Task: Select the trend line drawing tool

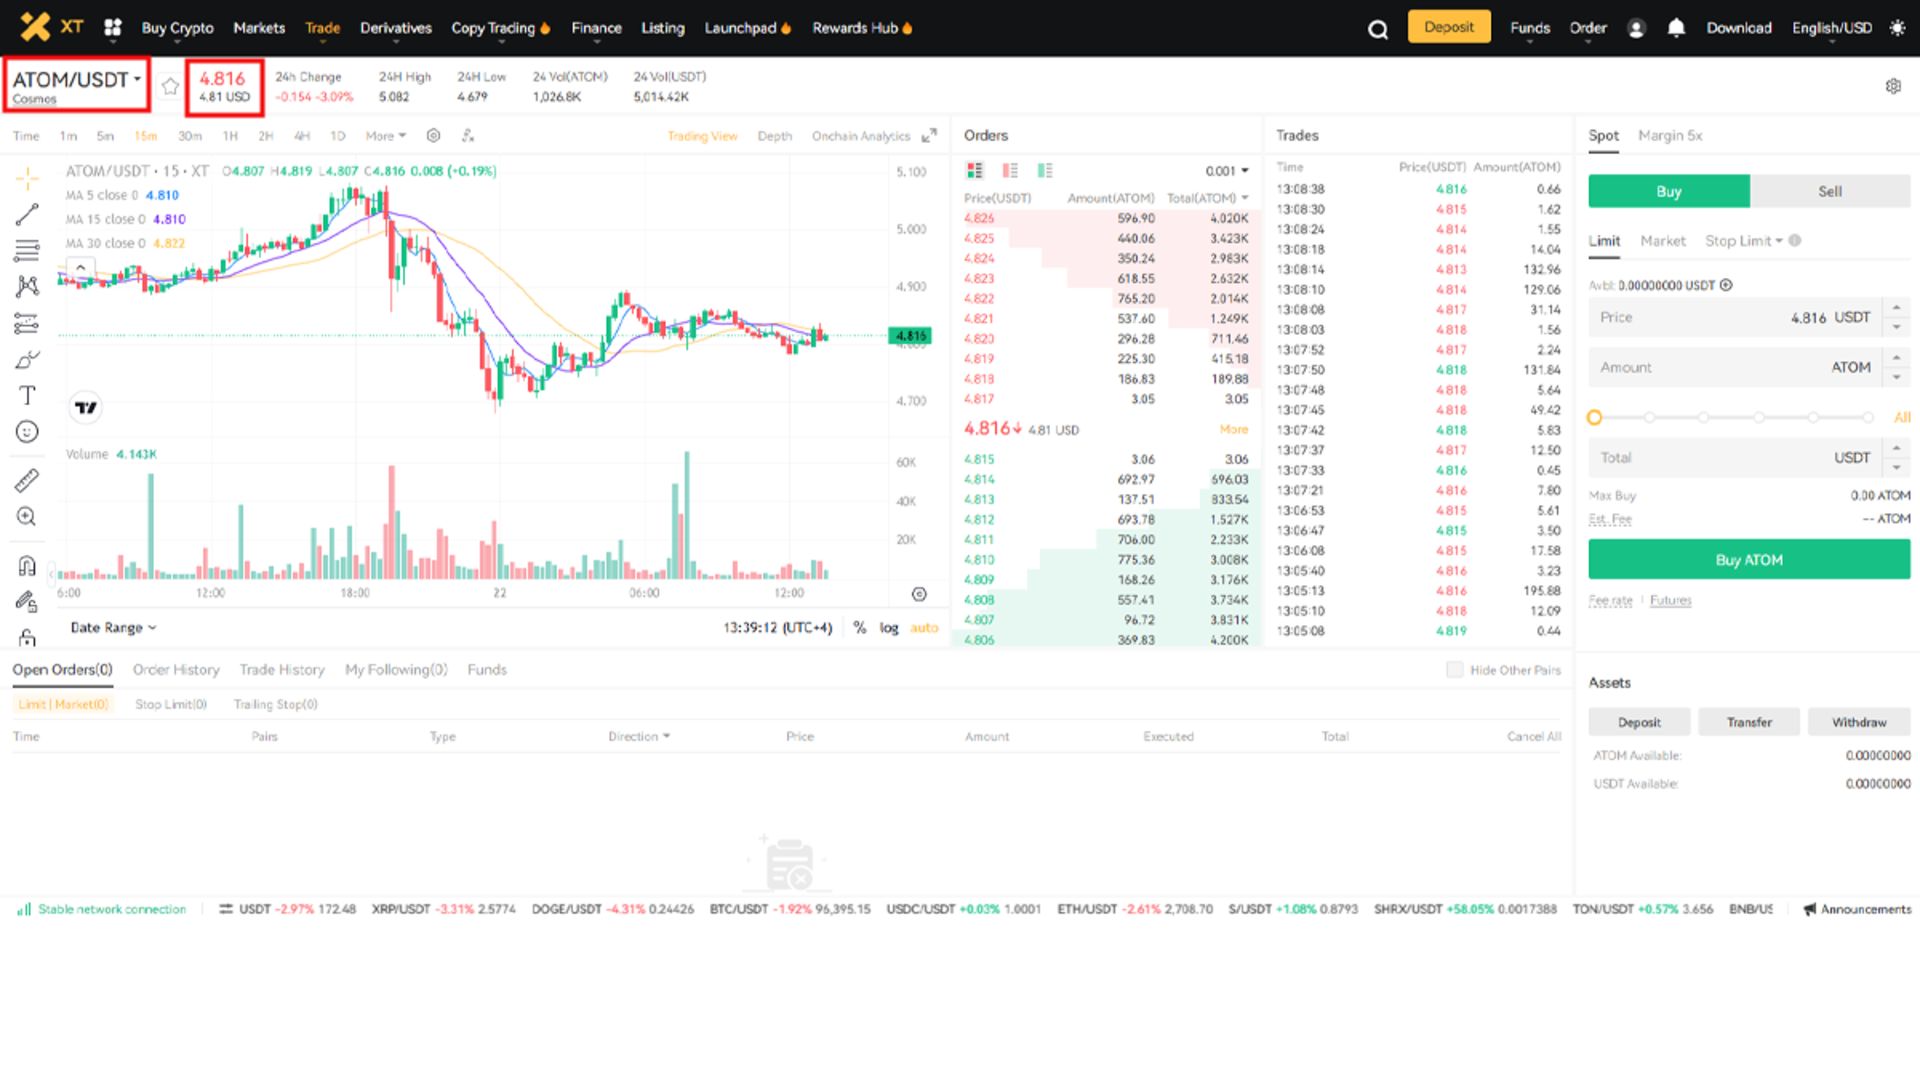Action: pyautogui.click(x=27, y=214)
